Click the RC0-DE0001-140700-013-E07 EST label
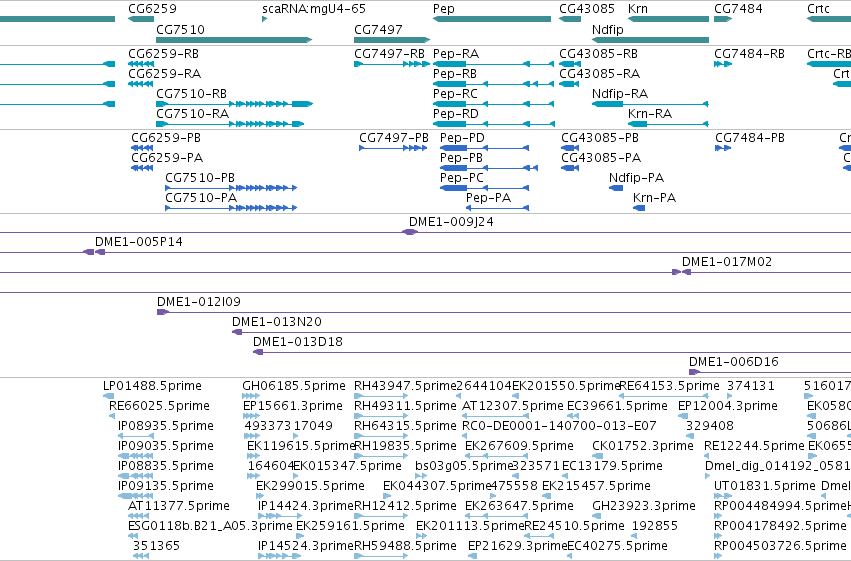851x561 pixels. (x=559, y=426)
